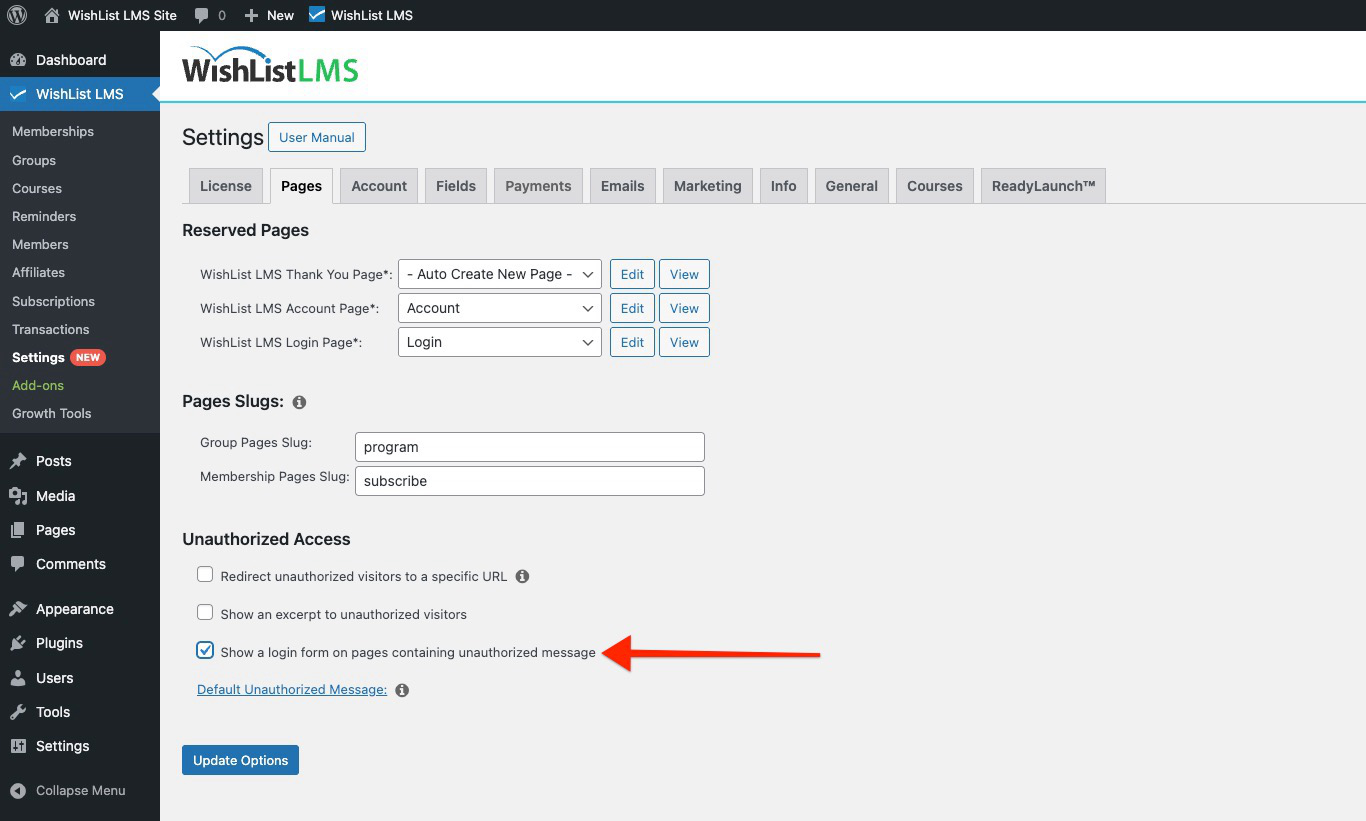
Task: Open the WordPress logo menu
Action: click(x=15, y=15)
